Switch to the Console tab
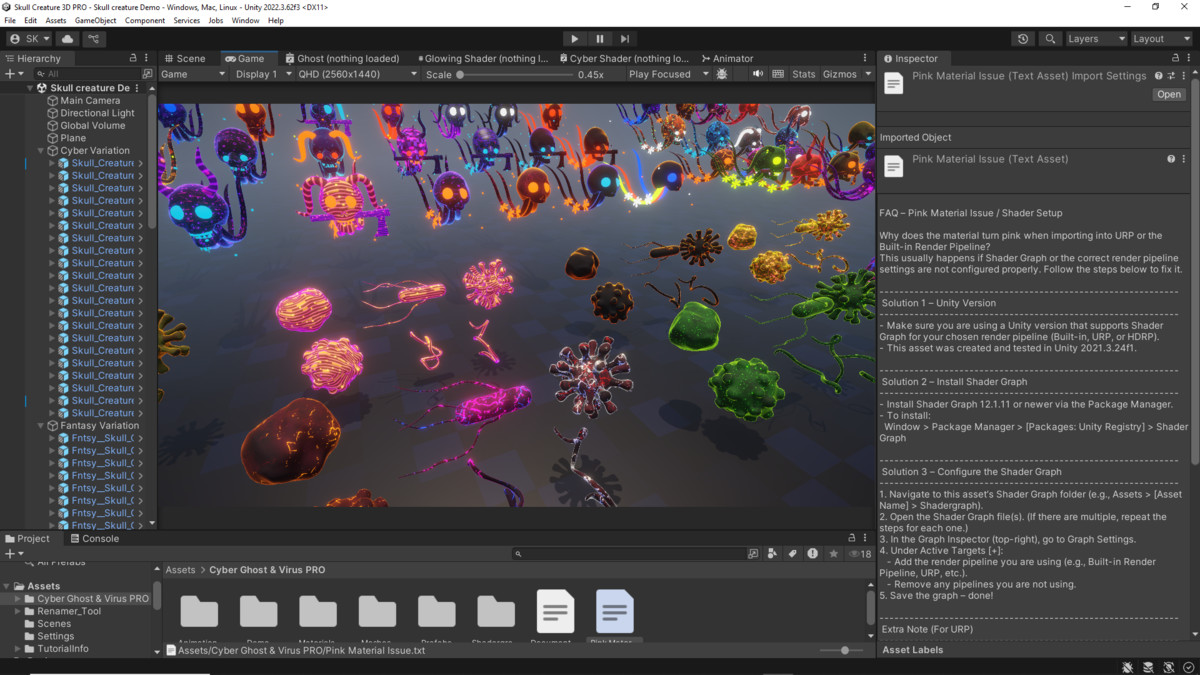1200x675 pixels. [x=94, y=538]
